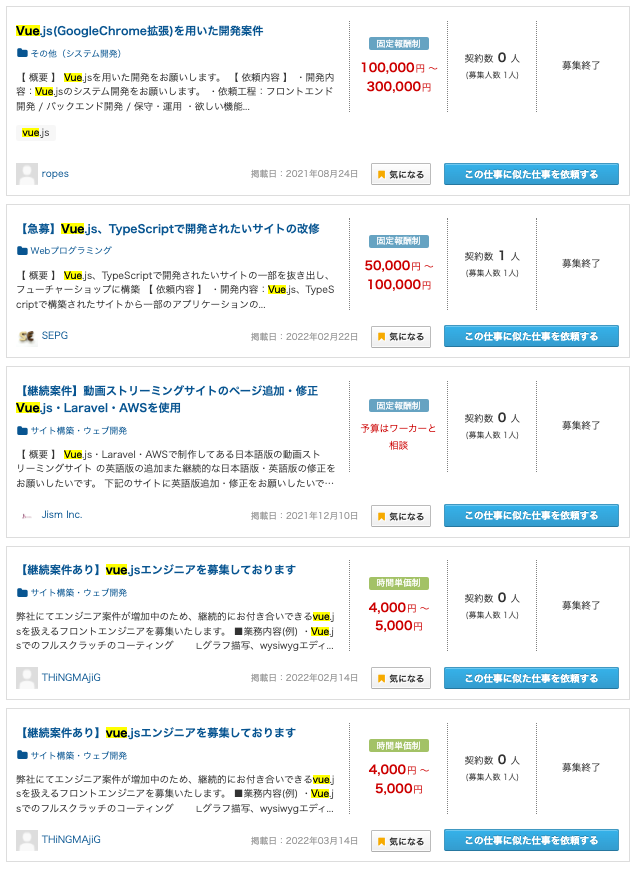638x869 pixels.
Task: Select the 予算はワーカーと相談 text
Action: [399, 437]
